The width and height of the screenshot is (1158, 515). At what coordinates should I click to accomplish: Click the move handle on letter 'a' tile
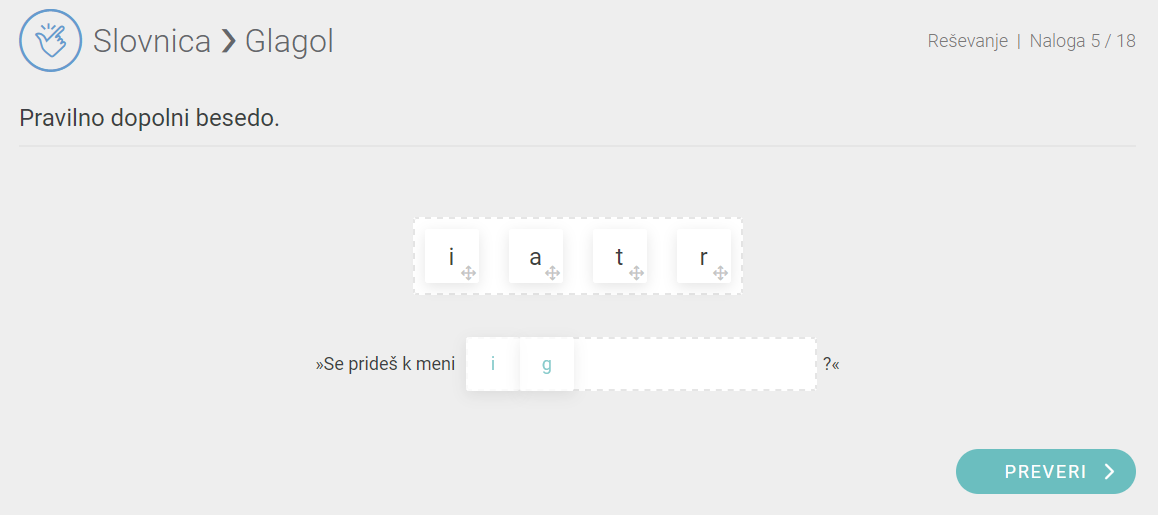click(x=552, y=273)
